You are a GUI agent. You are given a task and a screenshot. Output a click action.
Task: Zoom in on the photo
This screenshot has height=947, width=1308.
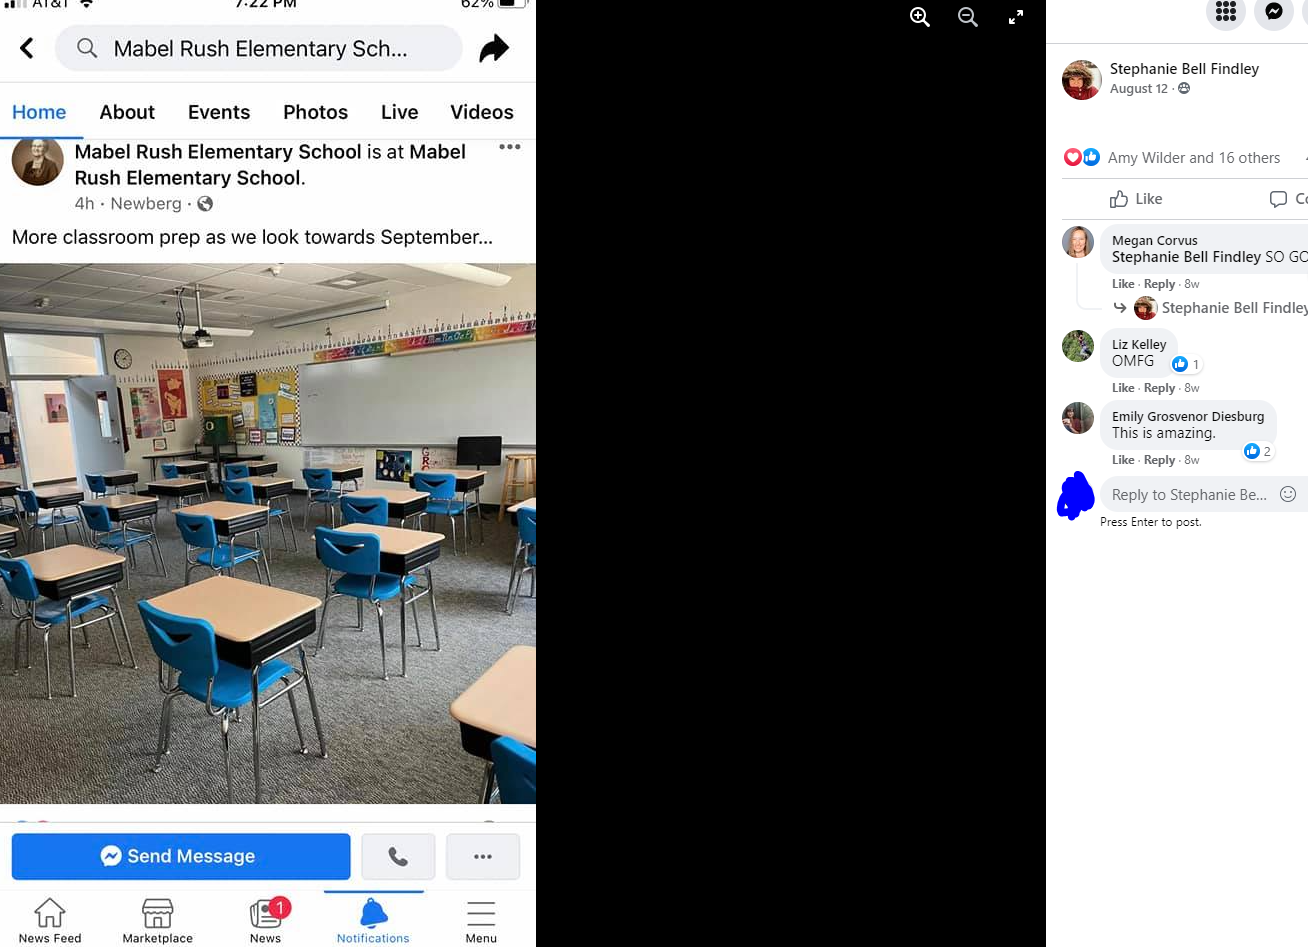point(920,17)
